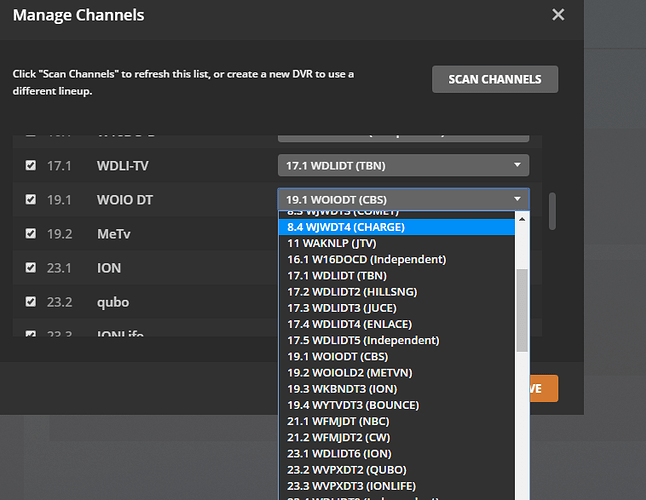Select 21.2 WFMJDT2 (CW) option

397,437
